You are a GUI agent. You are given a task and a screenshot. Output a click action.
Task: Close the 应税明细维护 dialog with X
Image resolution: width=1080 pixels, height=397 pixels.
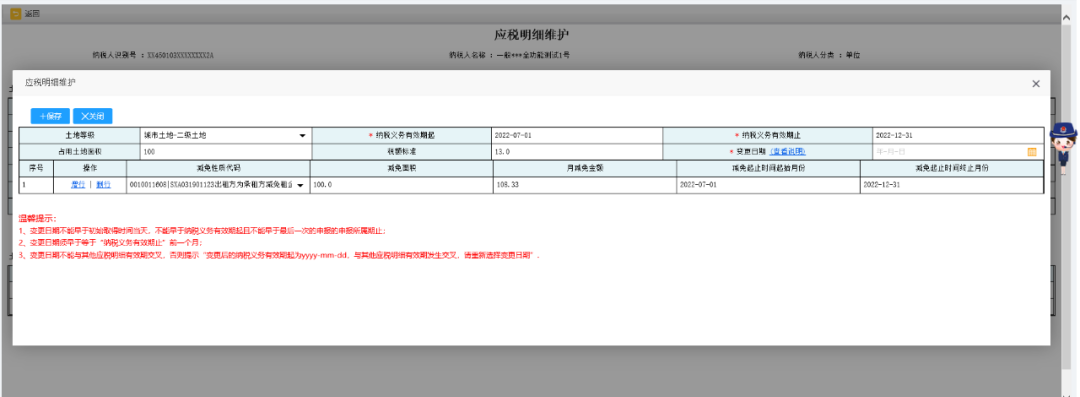tap(1036, 83)
